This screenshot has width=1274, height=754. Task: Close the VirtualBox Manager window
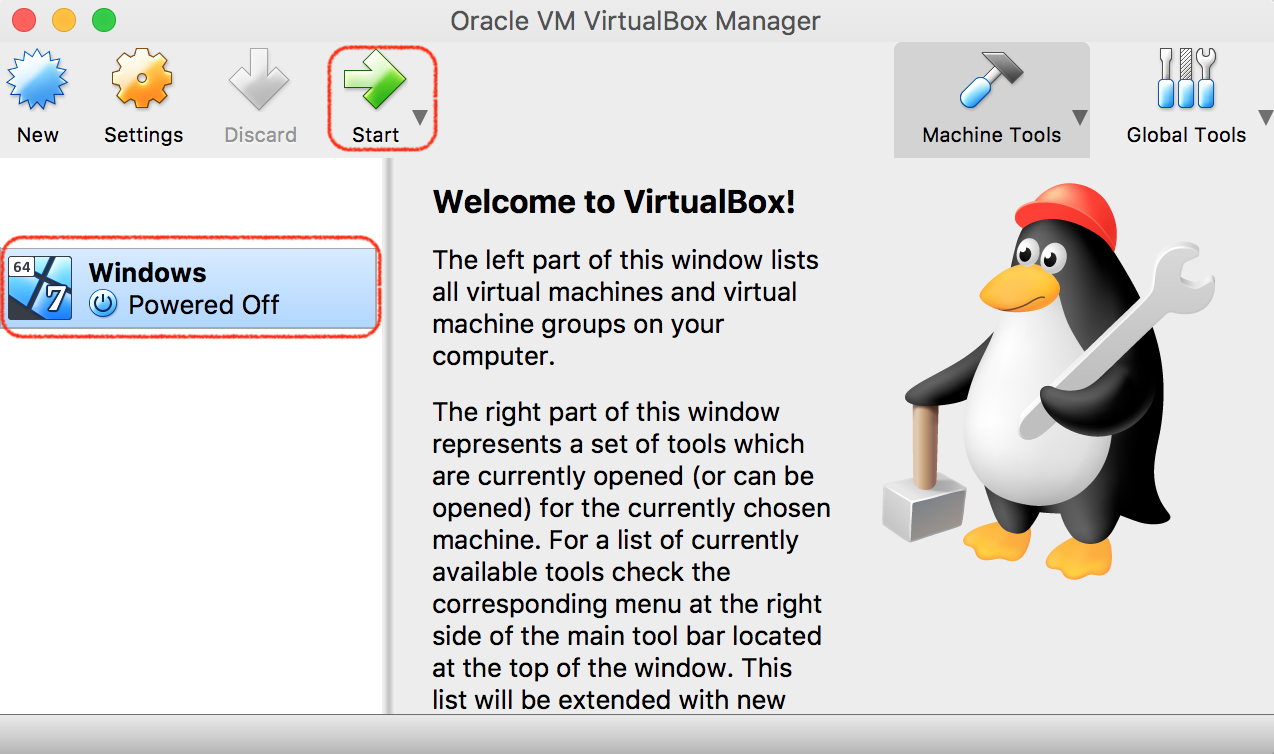click(24, 19)
